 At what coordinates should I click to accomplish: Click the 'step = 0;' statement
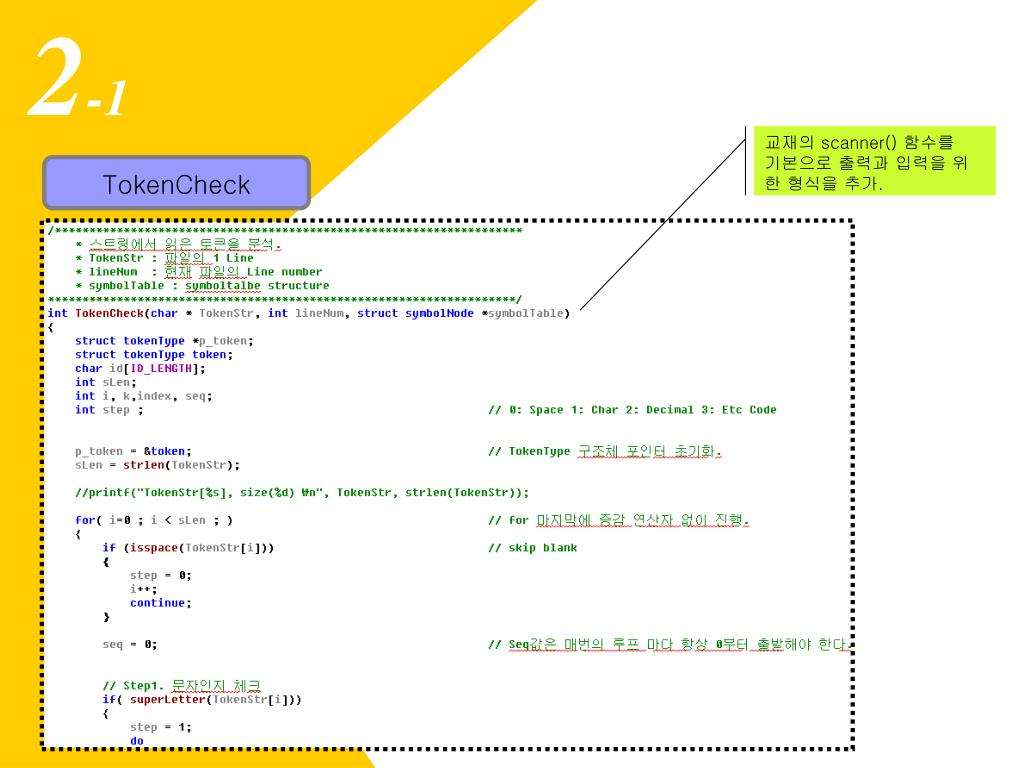(160, 575)
